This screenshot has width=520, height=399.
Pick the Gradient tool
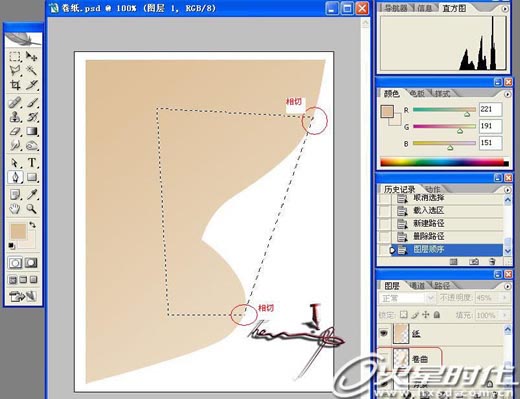click(32, 131)
